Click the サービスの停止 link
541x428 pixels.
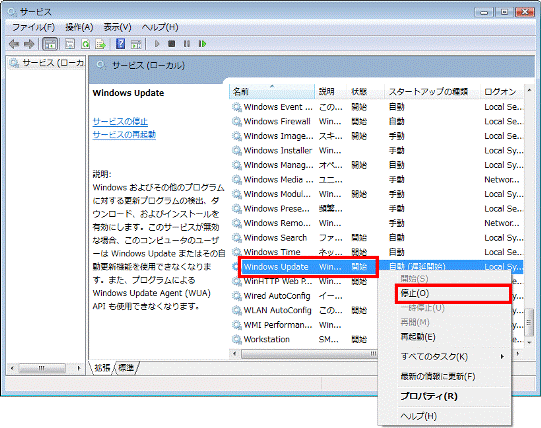tap(120, 121)
